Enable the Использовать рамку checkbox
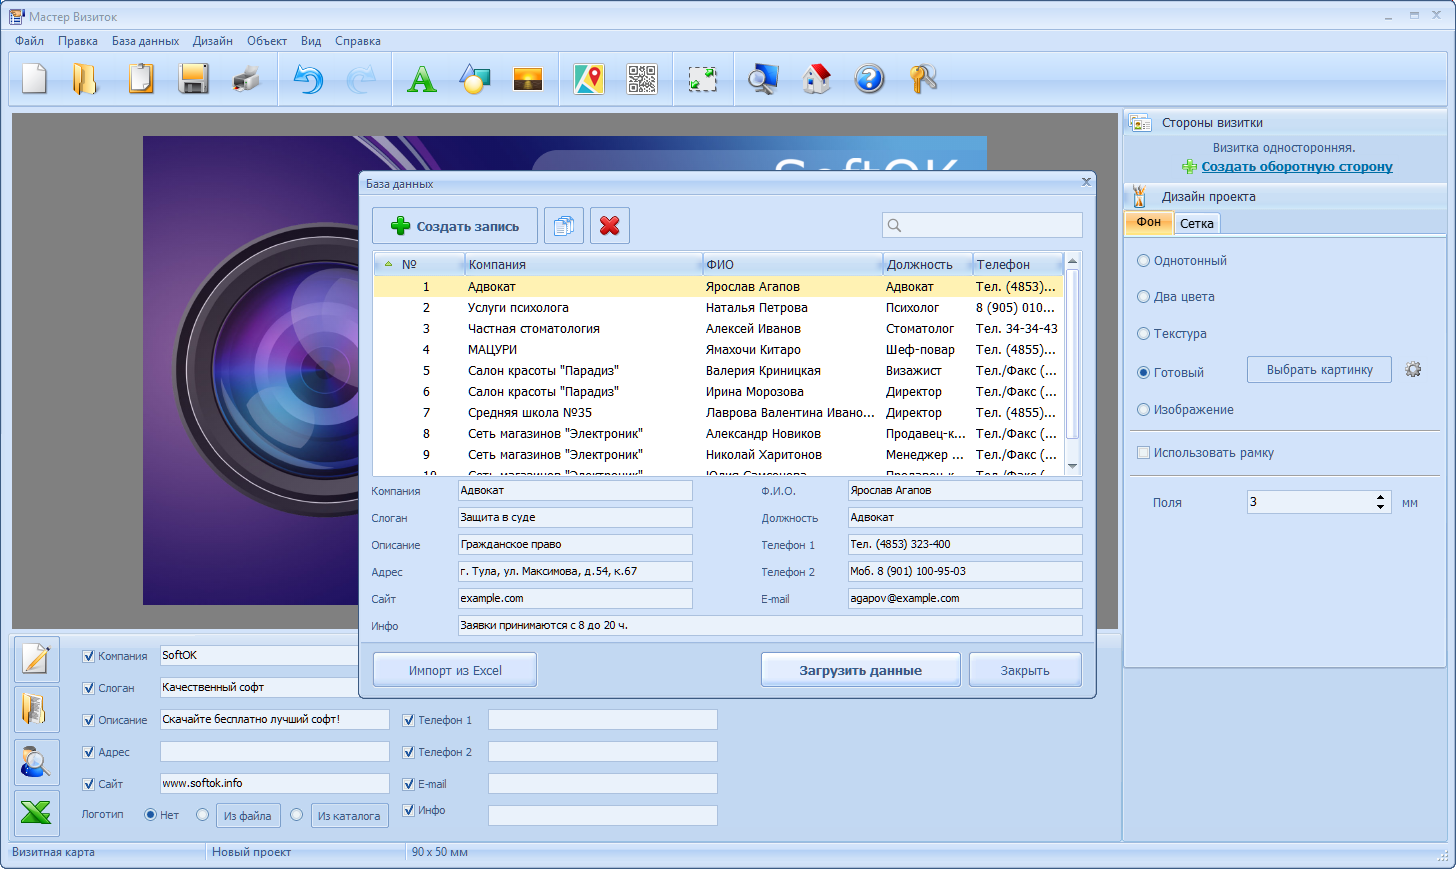This screenshot has width=1456, height=869. click(1143, 452)
